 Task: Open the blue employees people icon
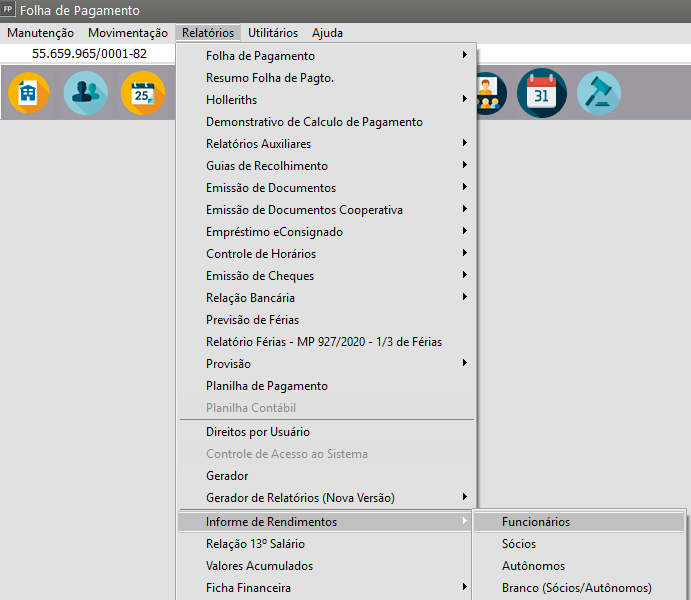(85, 94)
